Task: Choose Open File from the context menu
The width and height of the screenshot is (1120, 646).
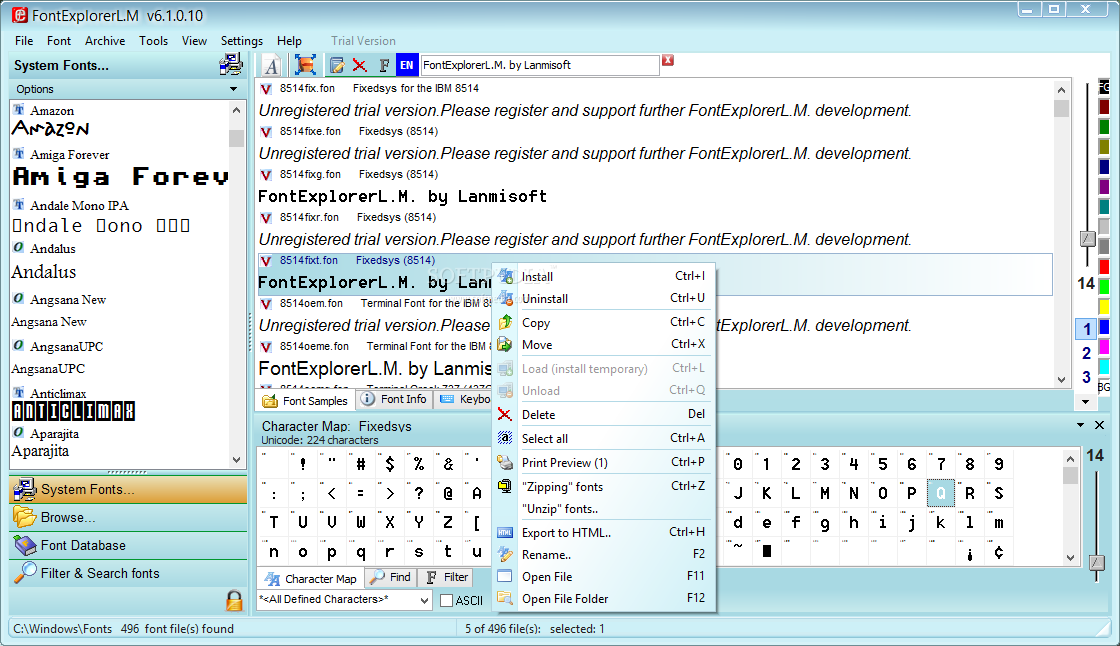Action: (603, 576)
